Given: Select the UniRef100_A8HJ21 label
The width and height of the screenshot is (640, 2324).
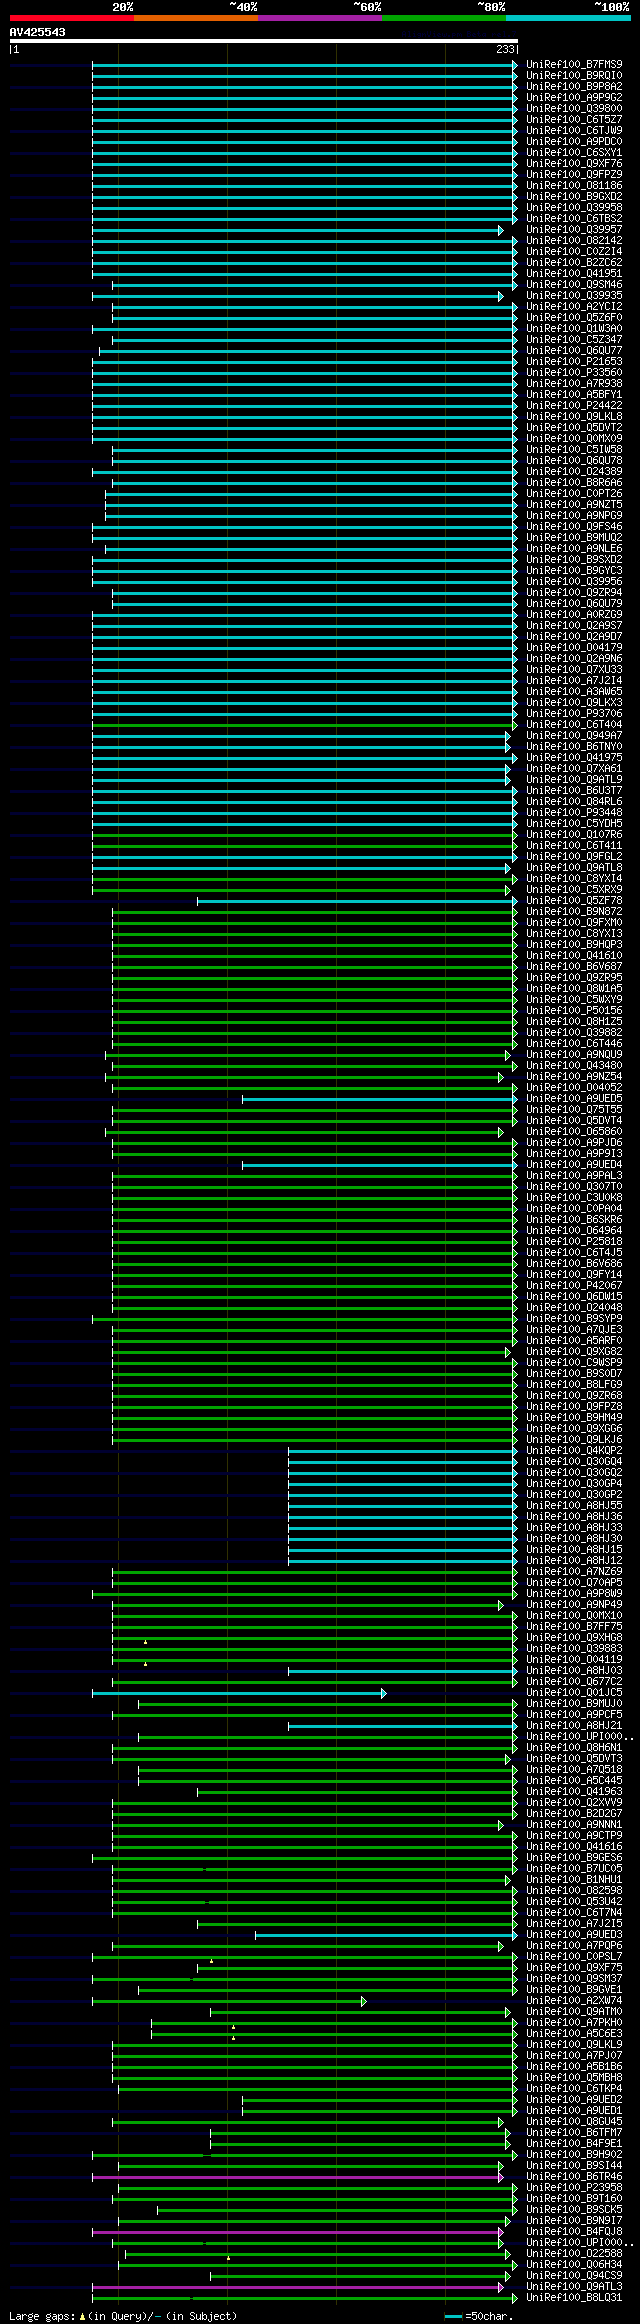Looking at the screenshot, I should coord(574,1726).
